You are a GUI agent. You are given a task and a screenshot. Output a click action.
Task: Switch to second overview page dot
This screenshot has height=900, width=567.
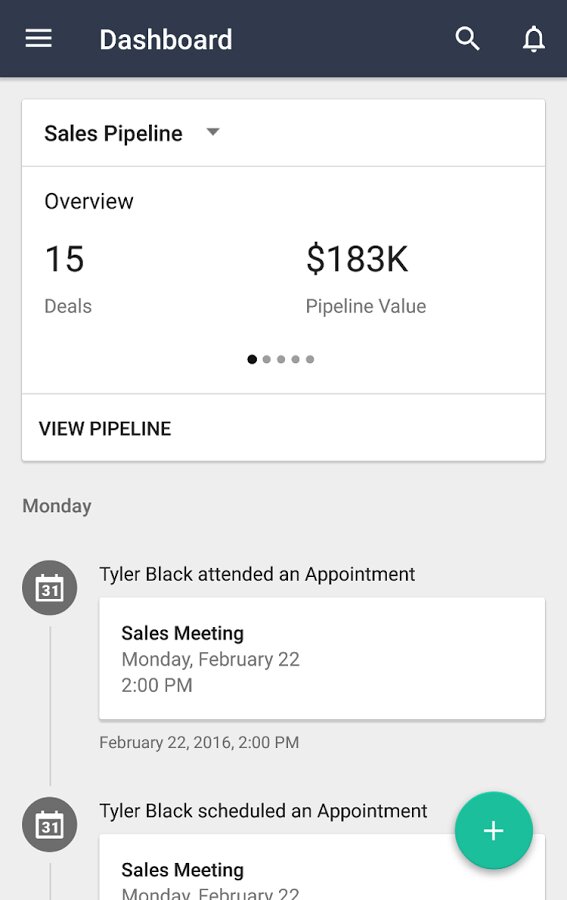(x=266, y=359)
